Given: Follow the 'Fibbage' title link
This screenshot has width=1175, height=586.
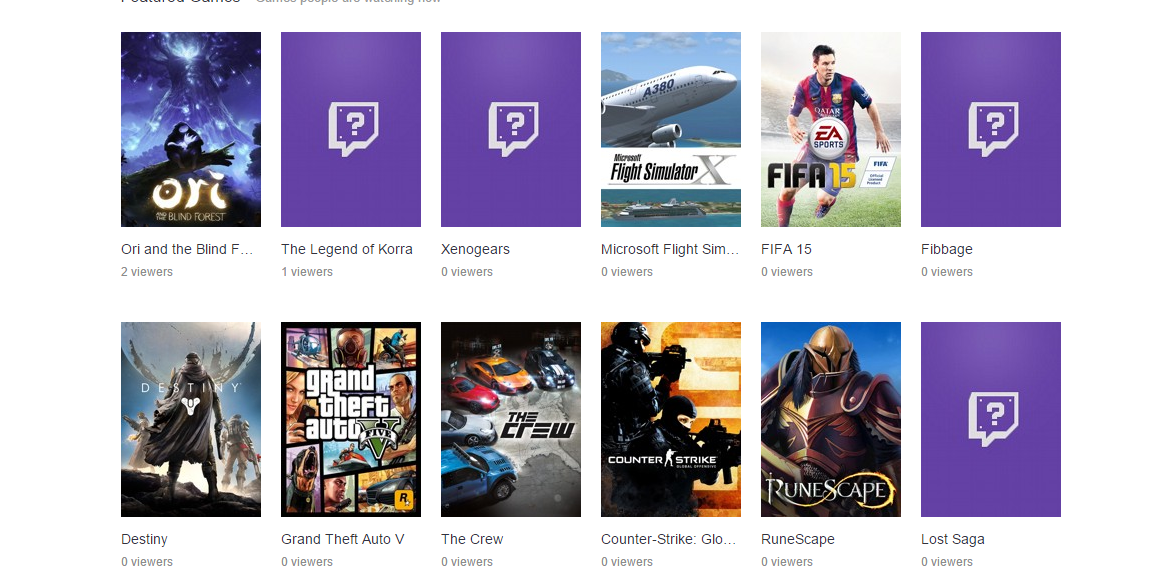Looking at the screenshot, I should (x=946, y=250).
